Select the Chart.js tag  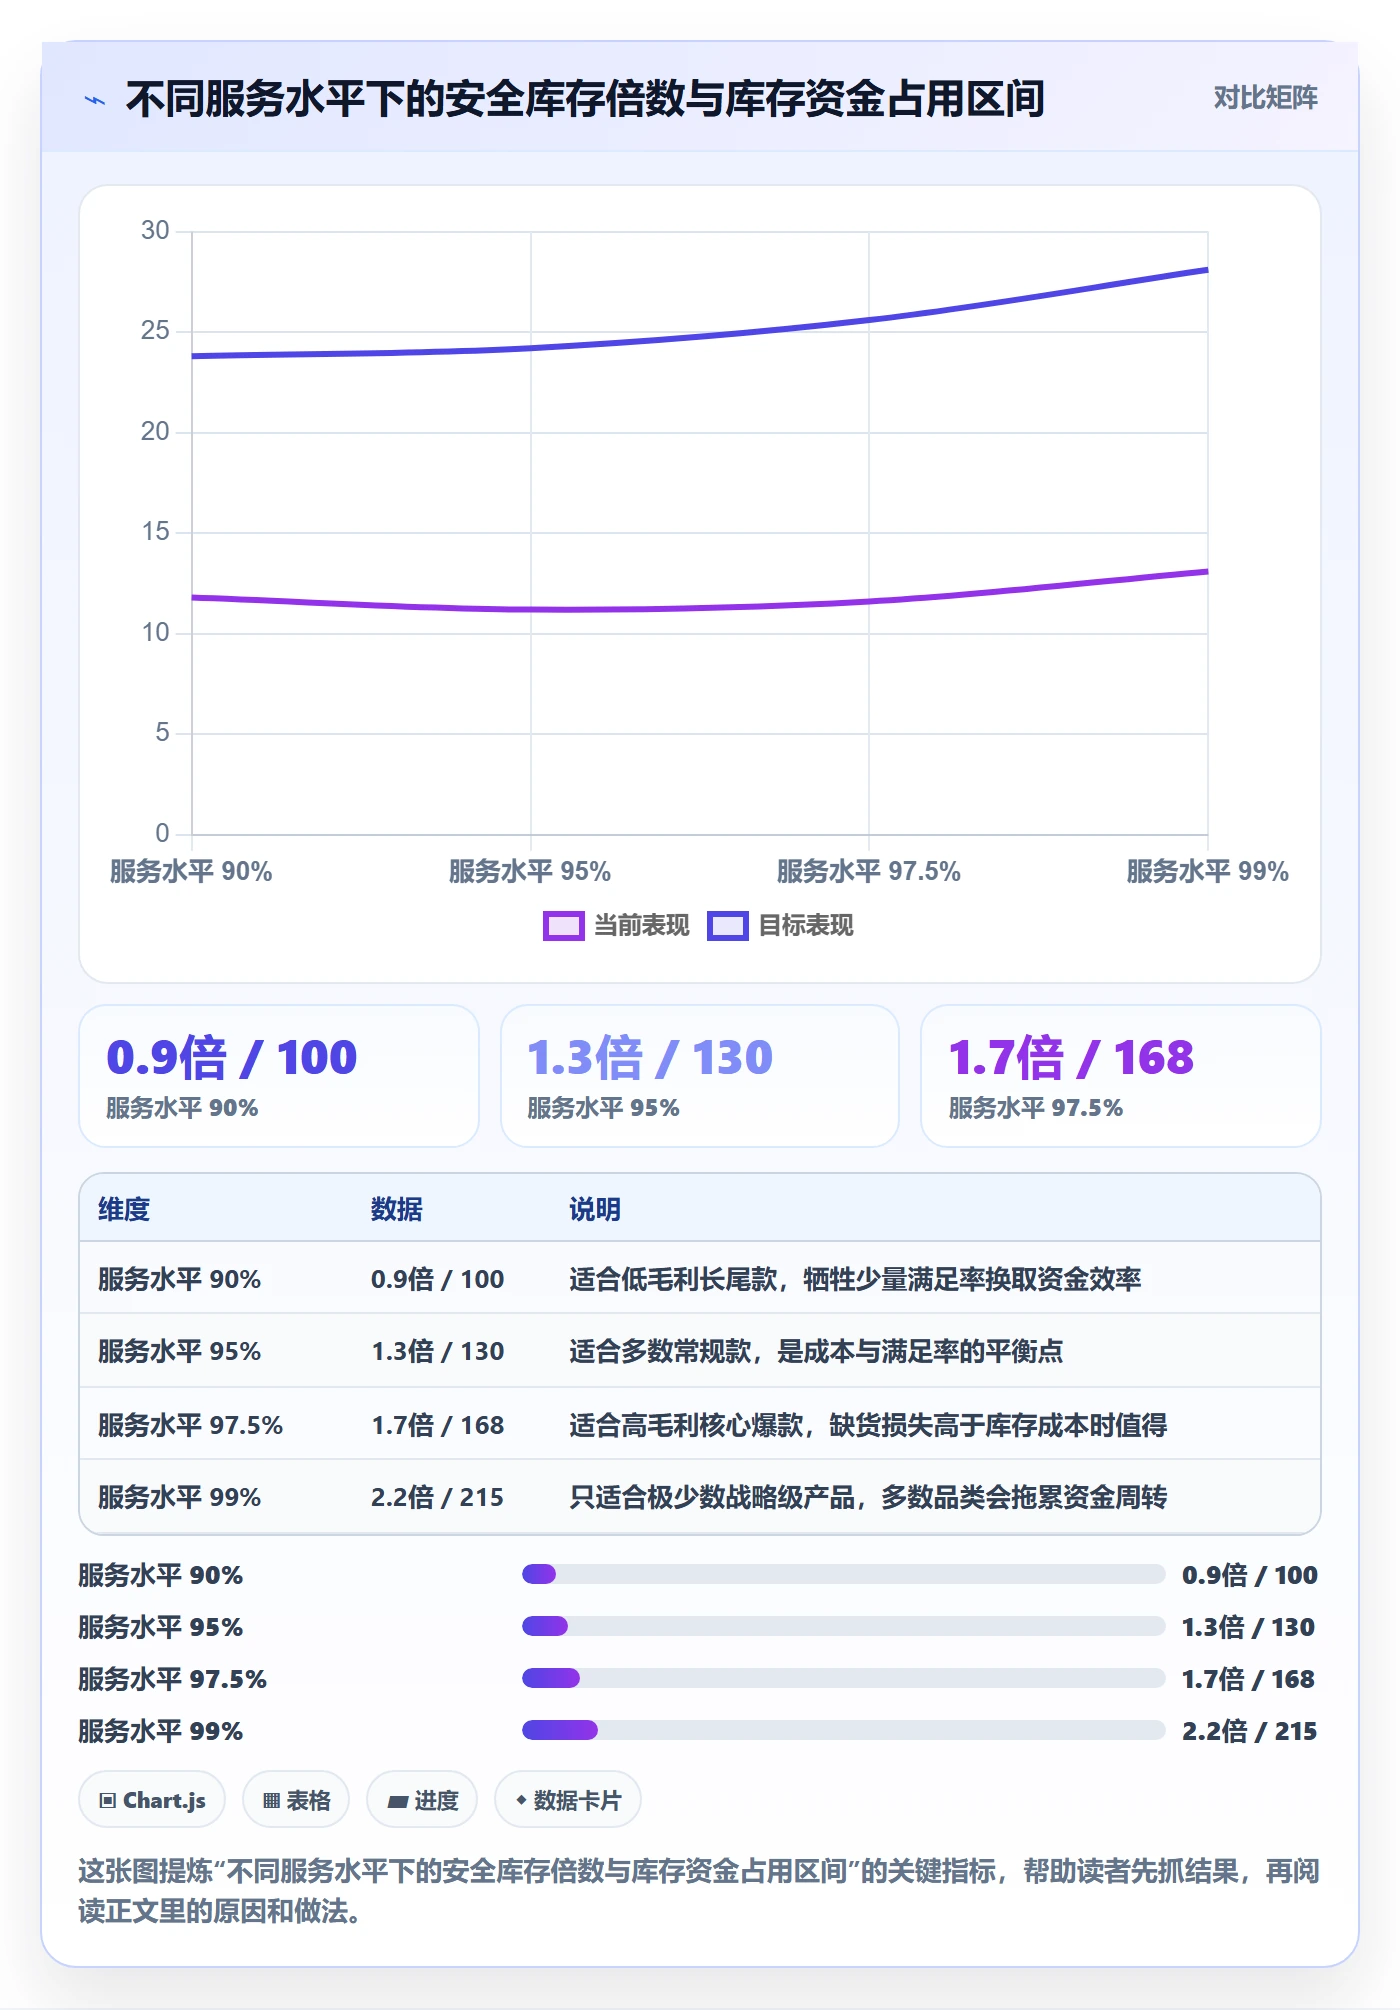tap(152, 1800)
